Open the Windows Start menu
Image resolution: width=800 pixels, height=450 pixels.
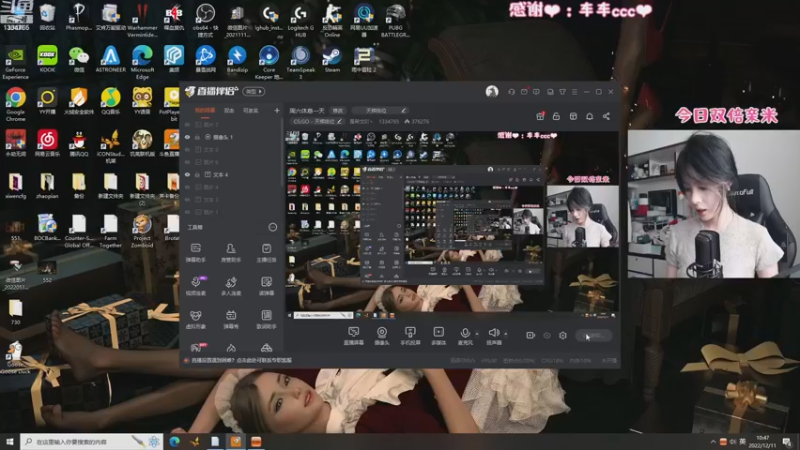pyautogui.click(x=9, y=441)
